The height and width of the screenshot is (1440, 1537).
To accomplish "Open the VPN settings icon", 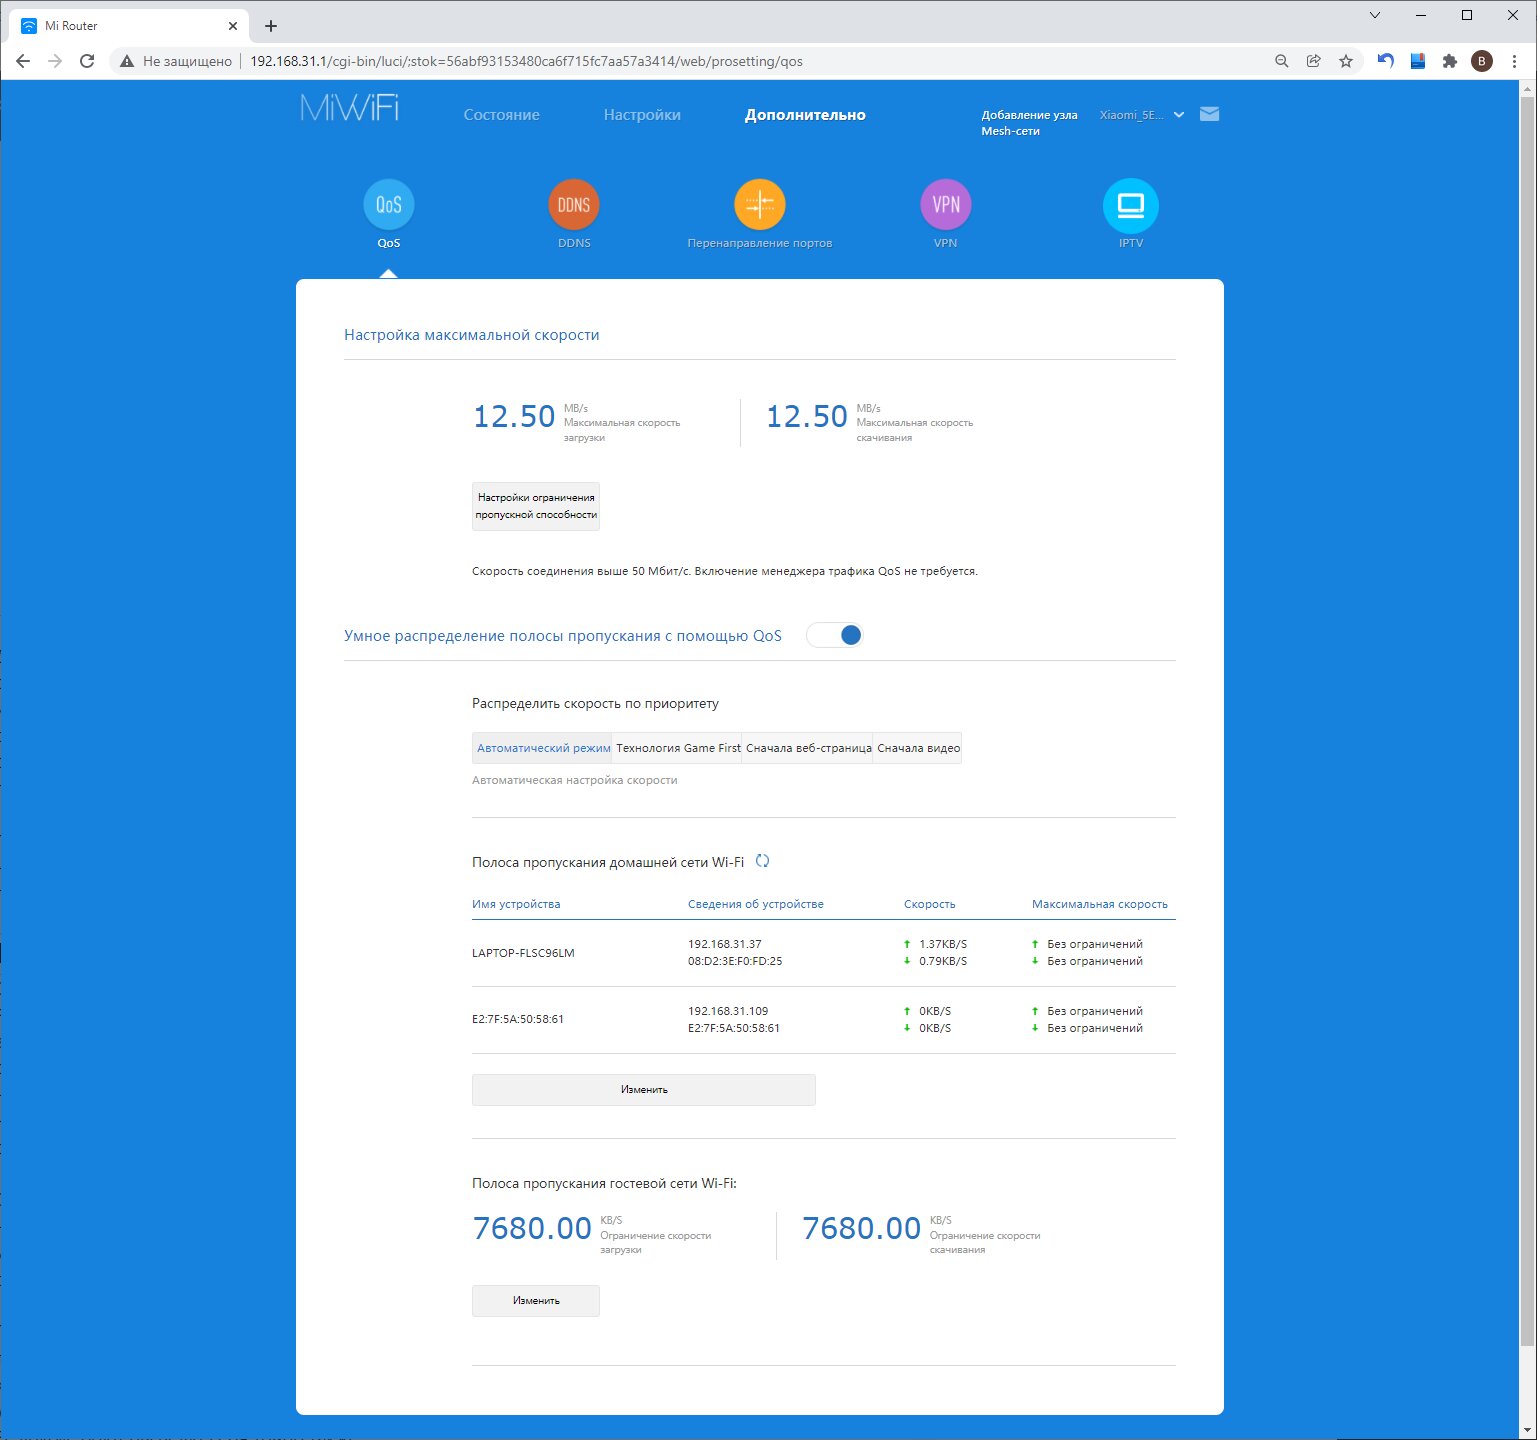I will (945, 205).
